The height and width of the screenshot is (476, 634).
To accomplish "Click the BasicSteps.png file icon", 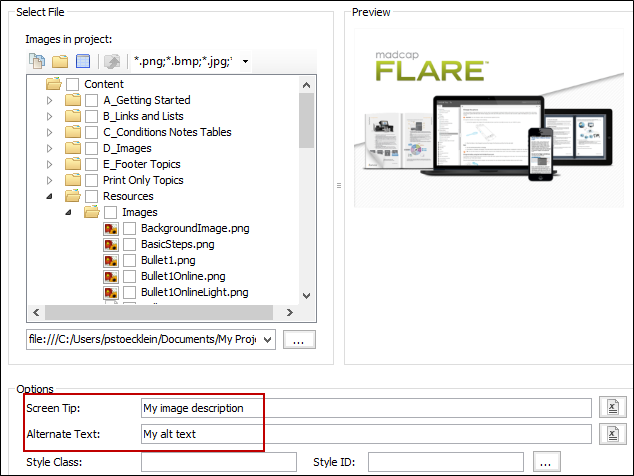I will click(x=111, y=245).
